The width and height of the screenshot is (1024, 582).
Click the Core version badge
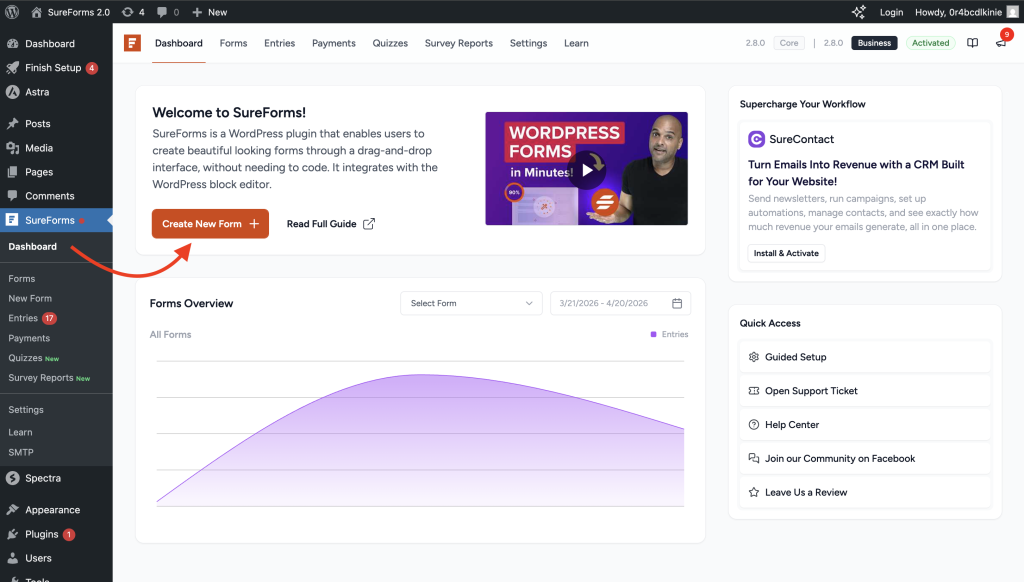(789, 43)
